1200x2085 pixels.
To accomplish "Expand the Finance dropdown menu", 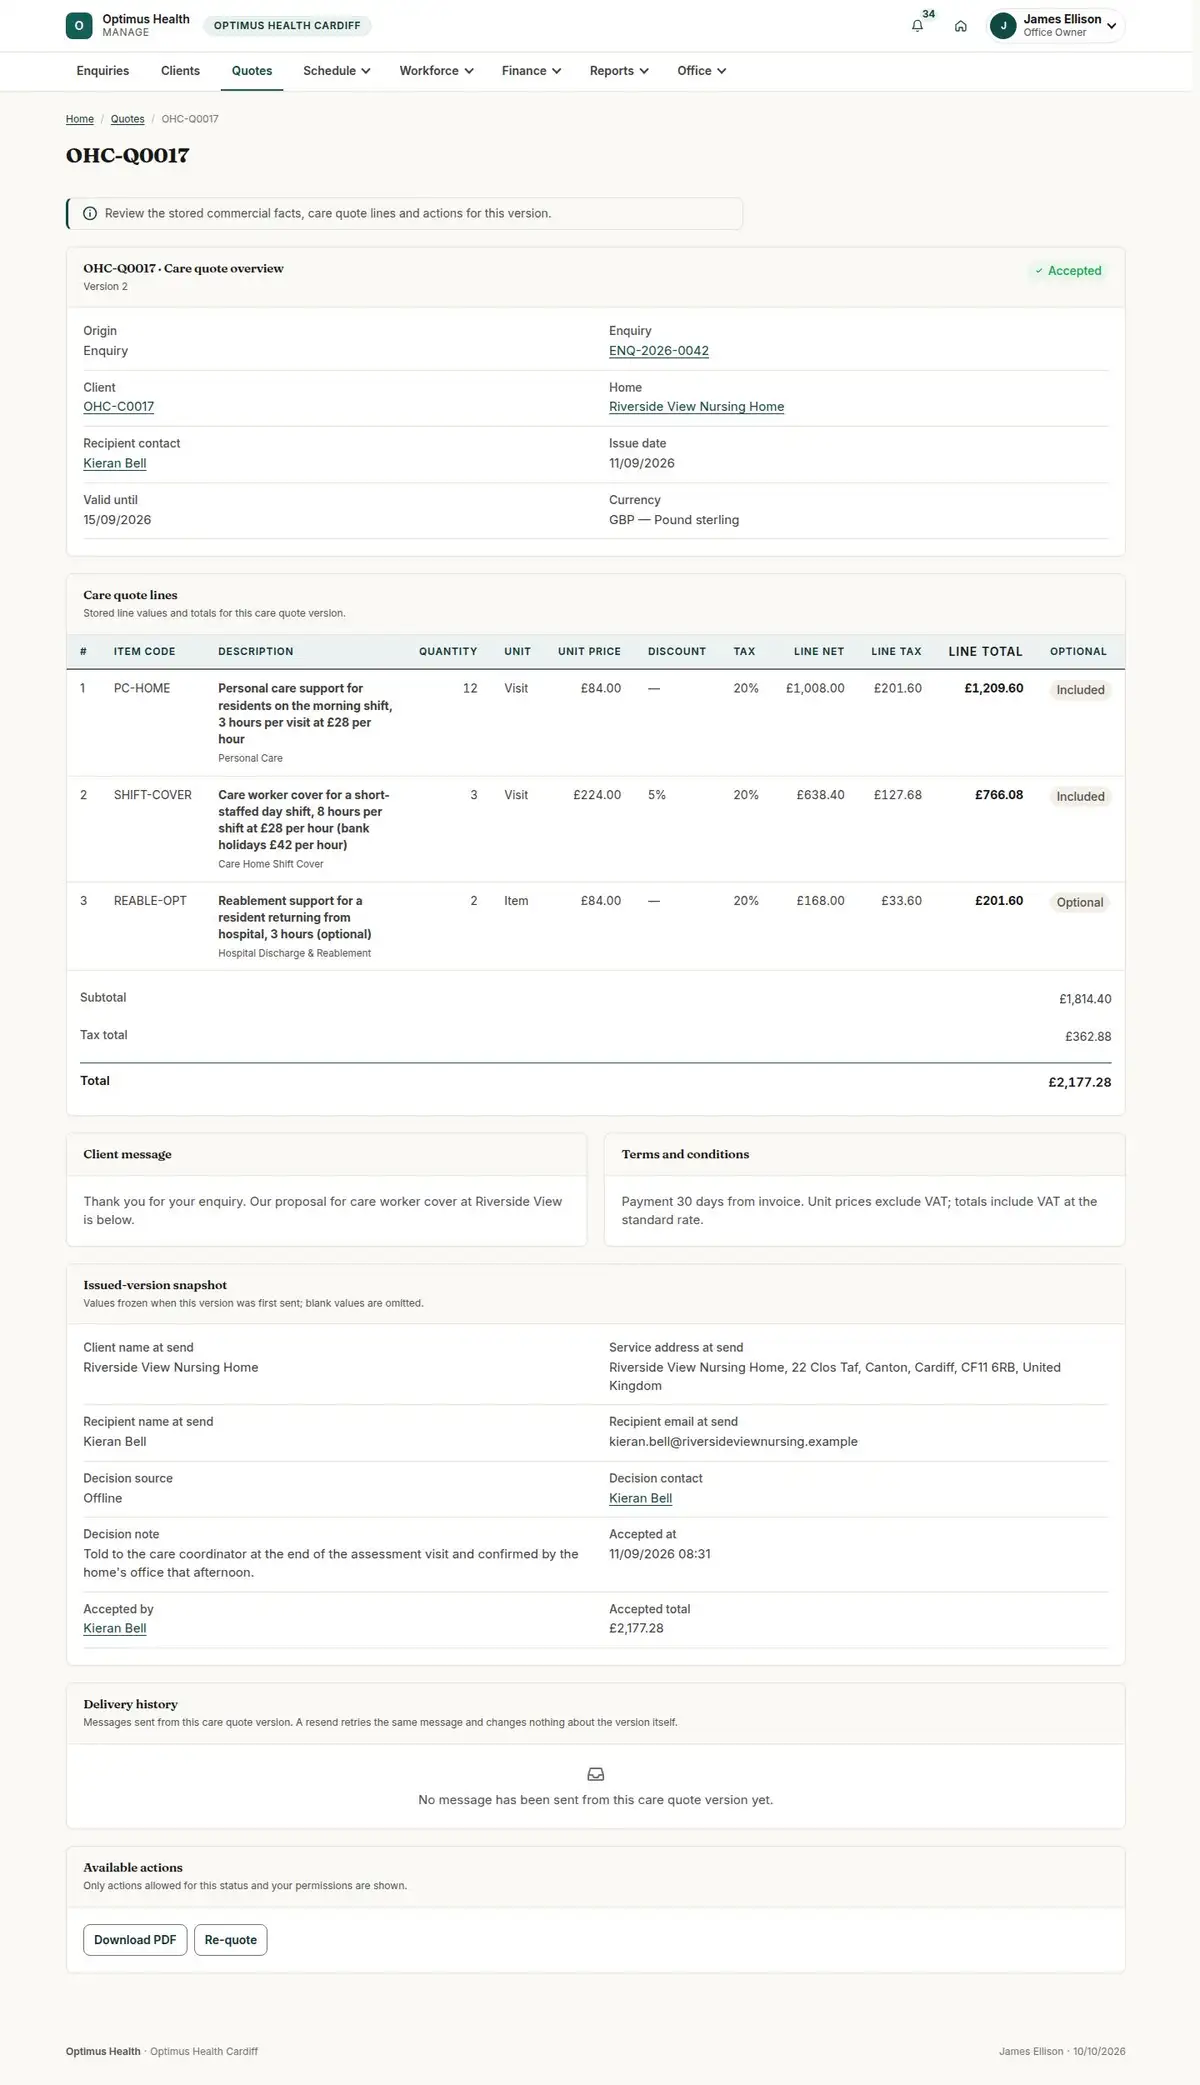I will (x=531, y=71).
